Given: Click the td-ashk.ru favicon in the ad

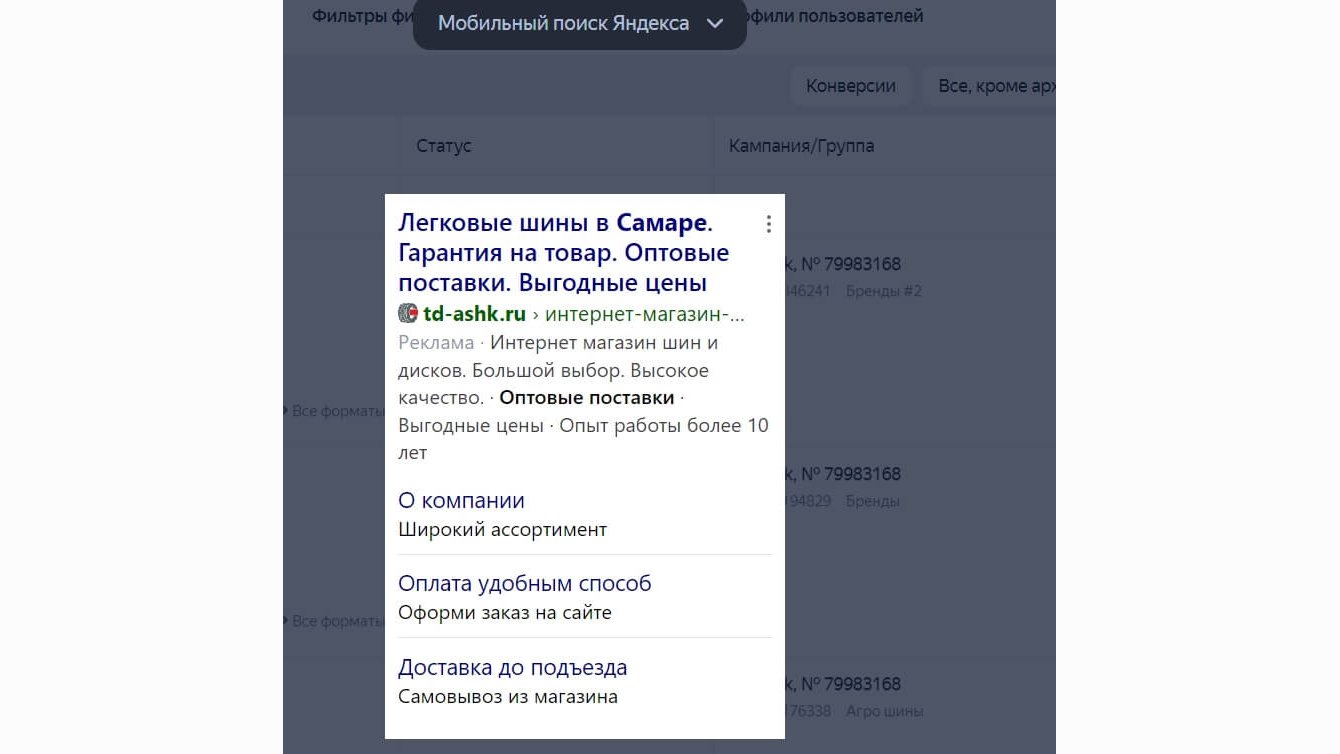Looking at the screenshot, I should point(408,313).
